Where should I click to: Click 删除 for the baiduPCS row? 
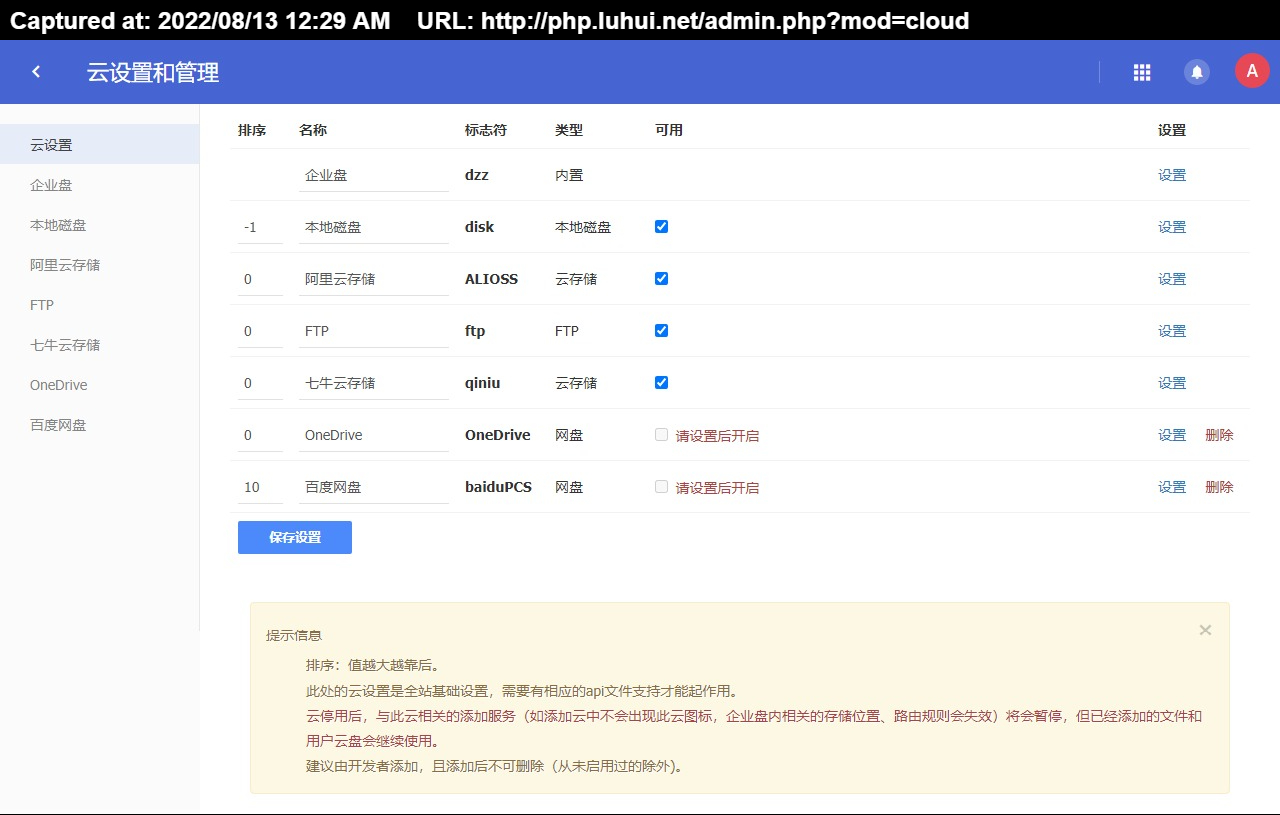1219,487
